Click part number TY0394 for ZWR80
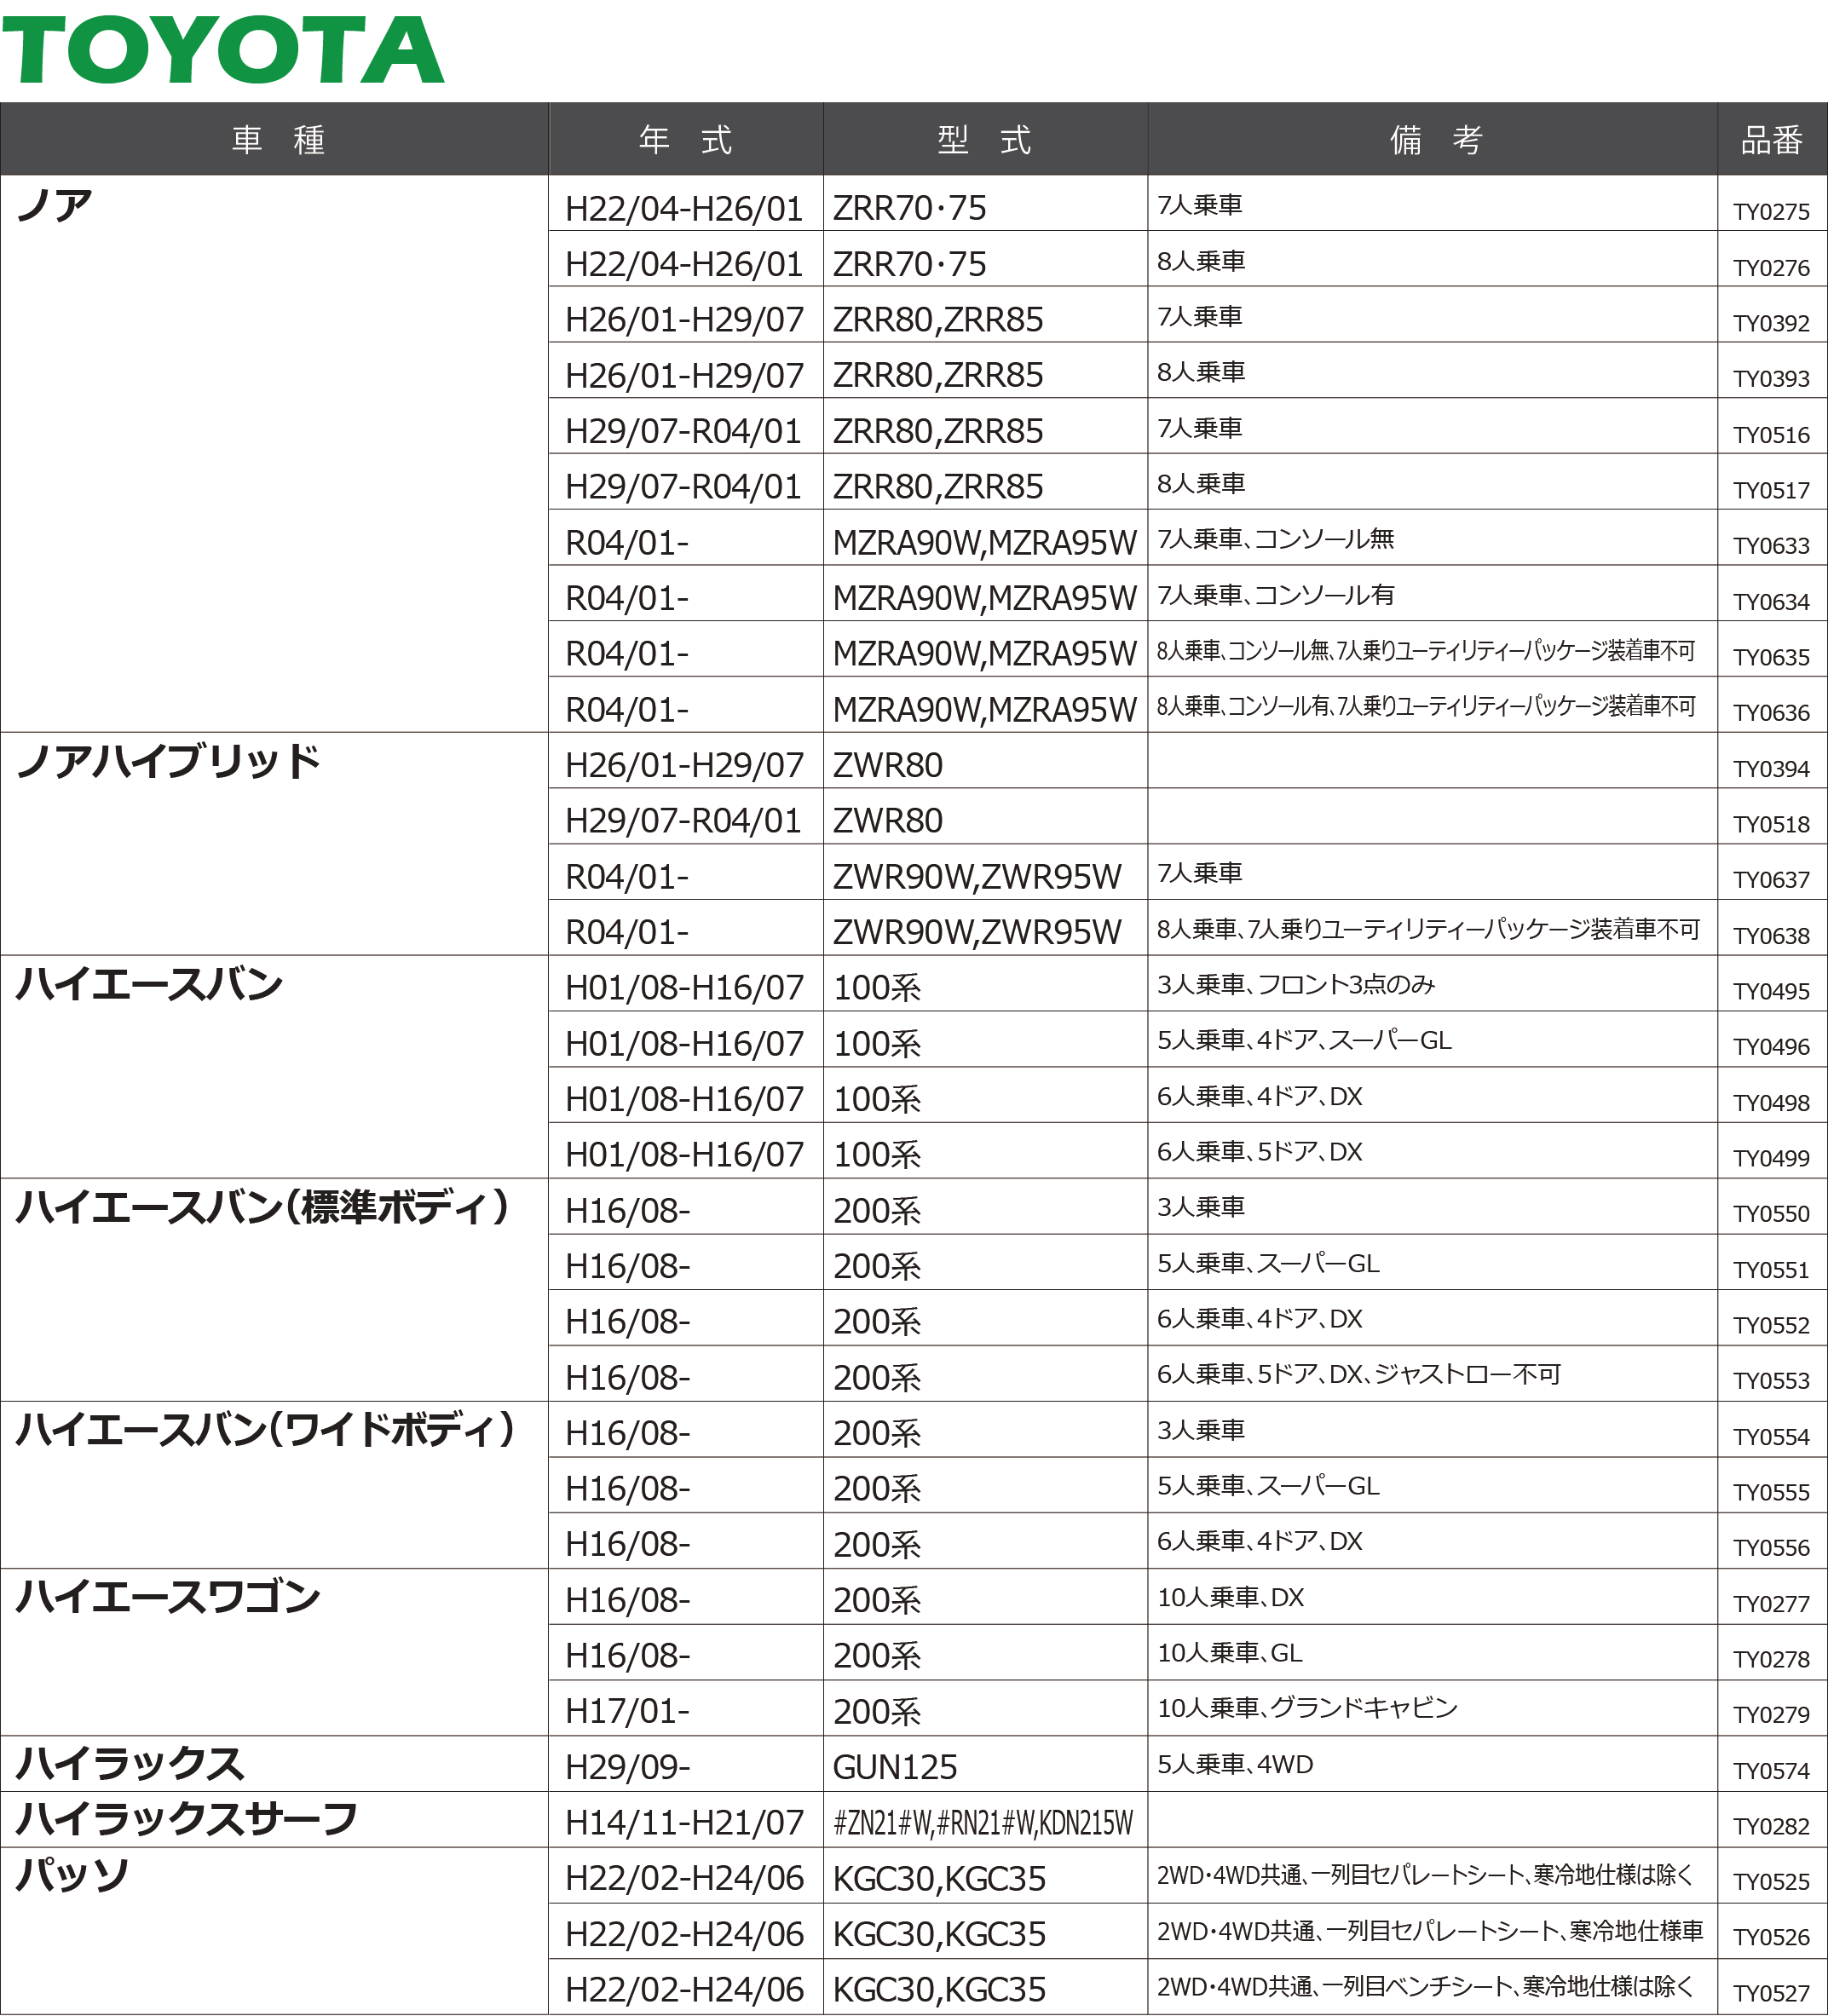The image size is (1828, 2016). tap(1771, 769)
